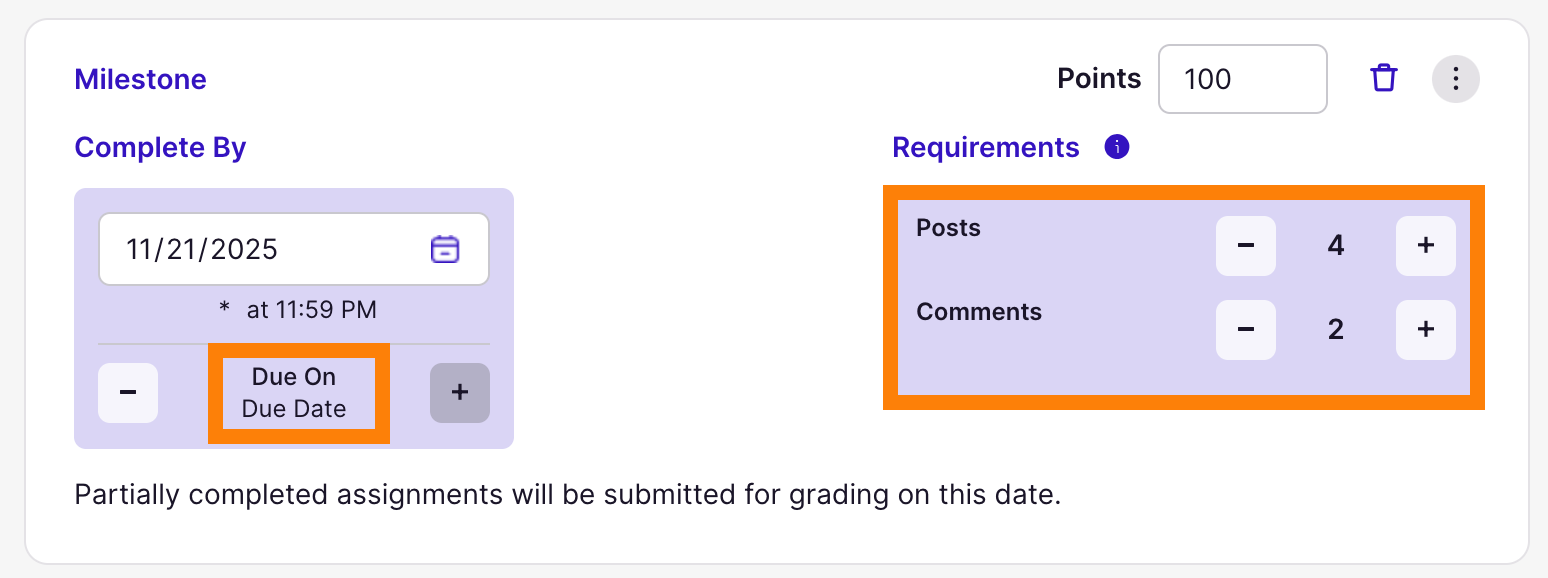
Task: Click the minus button beside Due Date
Action: click(128, 393)
